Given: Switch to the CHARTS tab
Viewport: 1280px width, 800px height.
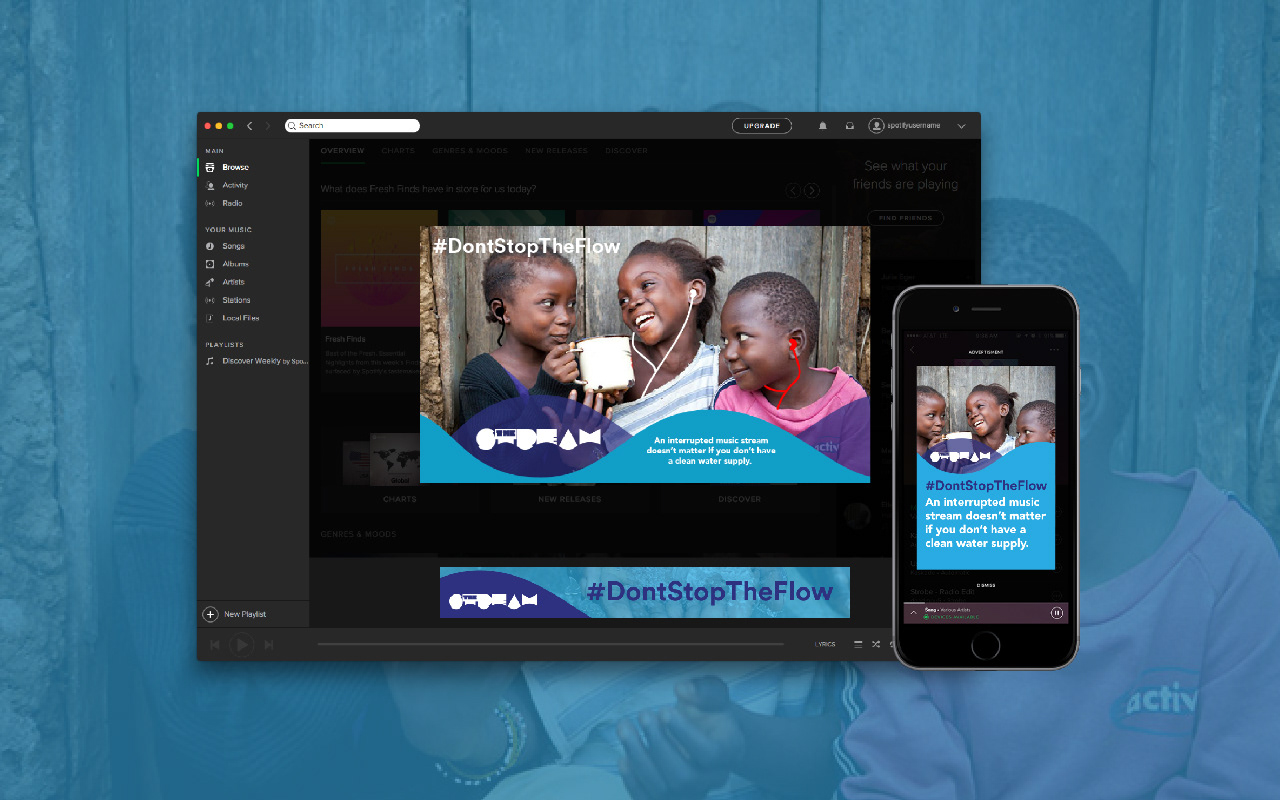Looking at the screenshot, I should [x=398, y=151].
